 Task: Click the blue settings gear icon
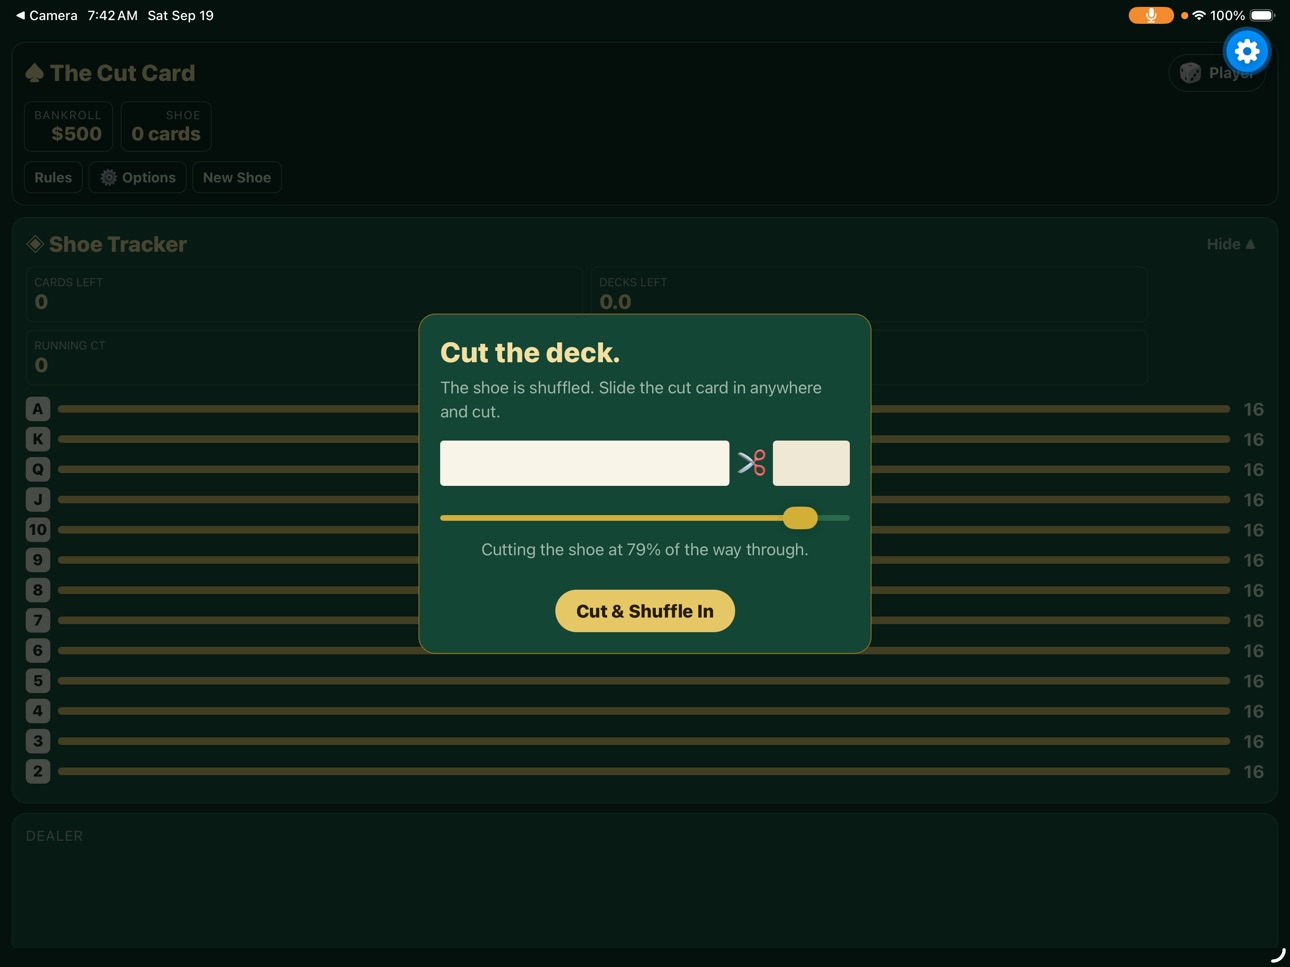pyautogui.click(x=1247, y=51)
